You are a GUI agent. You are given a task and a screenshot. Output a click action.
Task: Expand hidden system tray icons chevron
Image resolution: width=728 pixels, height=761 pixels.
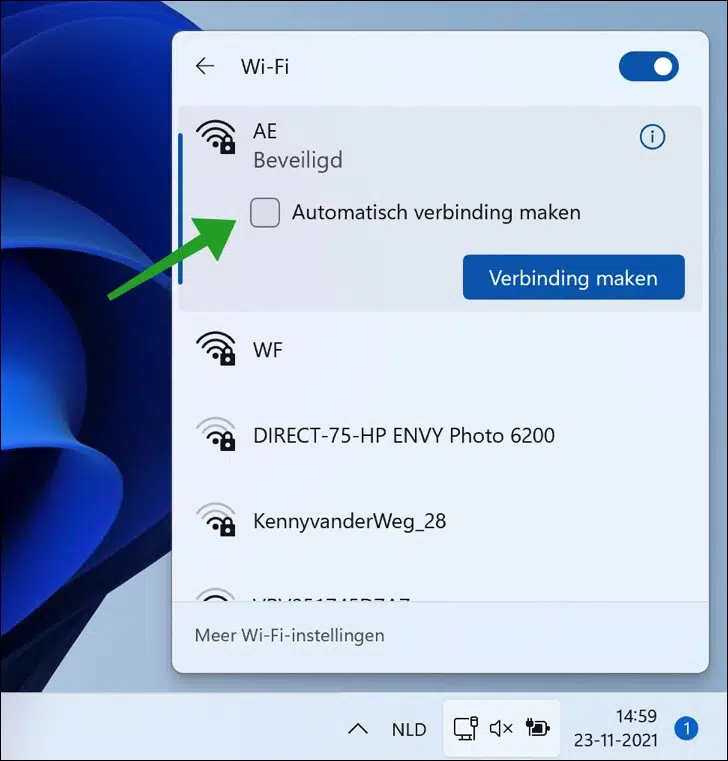pyautogui.click(x=358, y=728)
